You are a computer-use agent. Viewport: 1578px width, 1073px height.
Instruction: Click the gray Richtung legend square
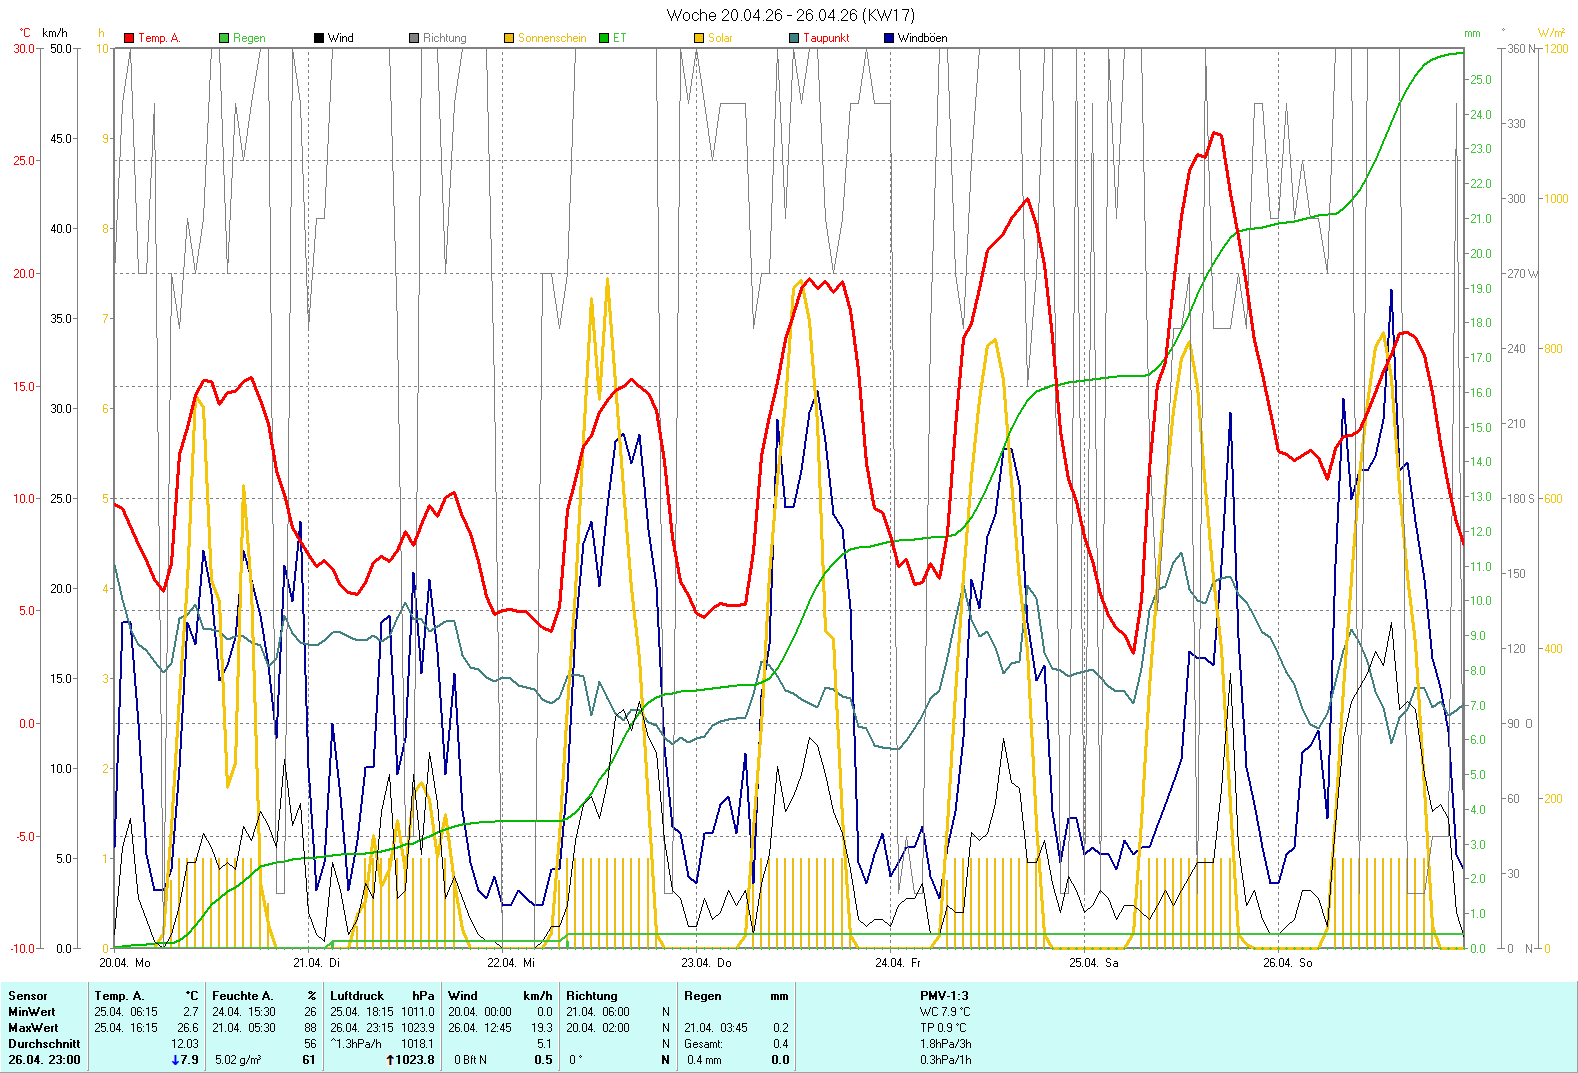414,38
